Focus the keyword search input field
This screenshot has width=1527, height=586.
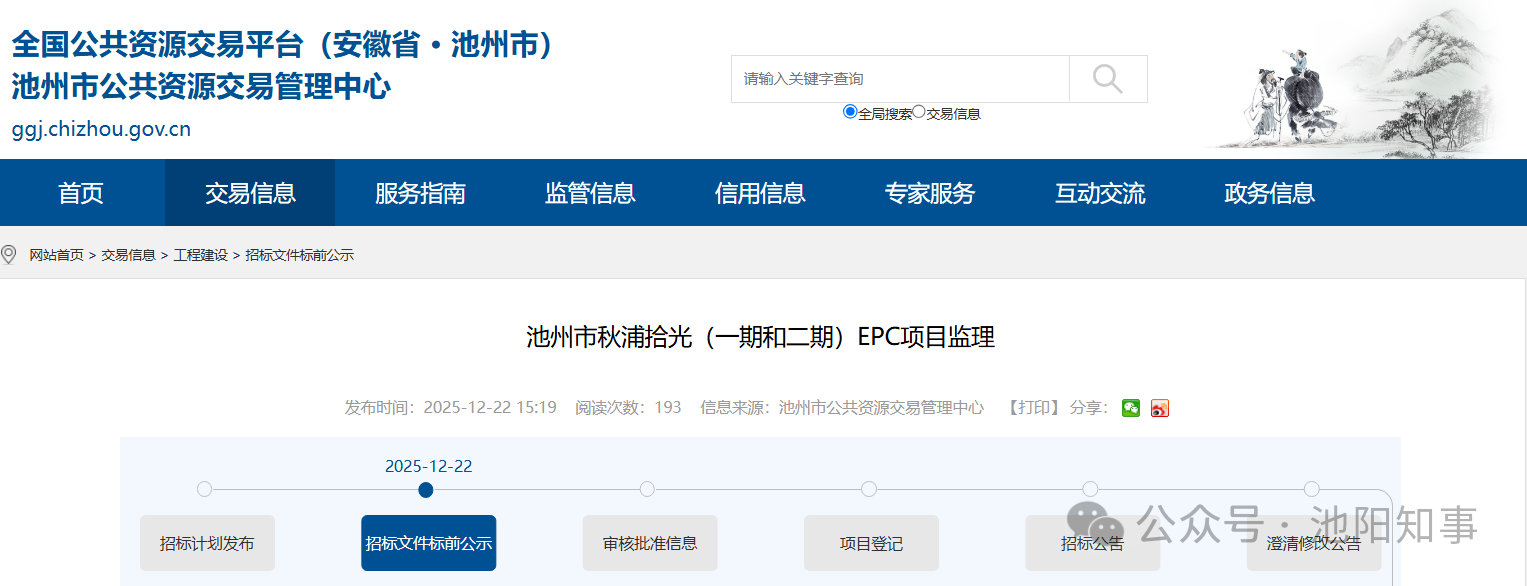tap(900, 79)
